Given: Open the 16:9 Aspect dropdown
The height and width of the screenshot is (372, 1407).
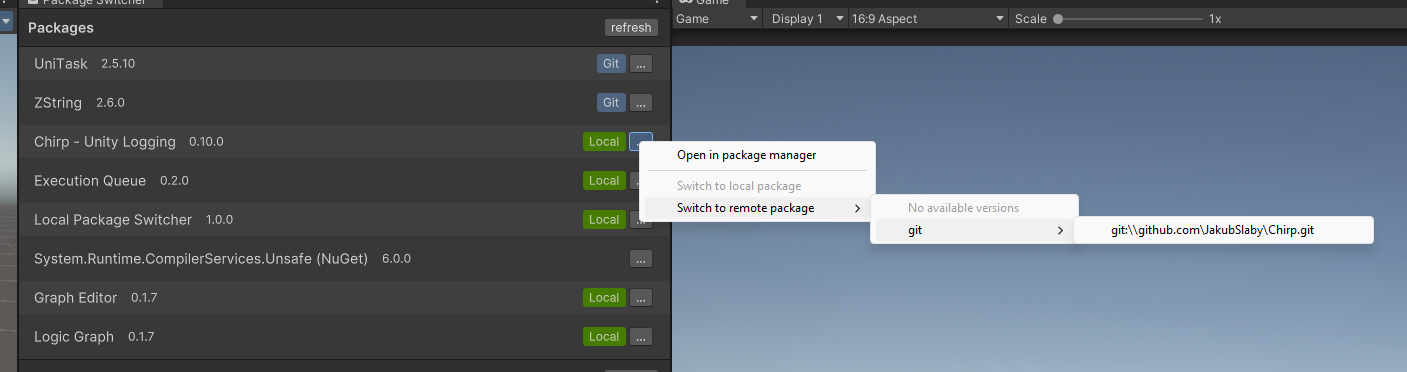Looking at the screenshot, I should pos(927,19).
